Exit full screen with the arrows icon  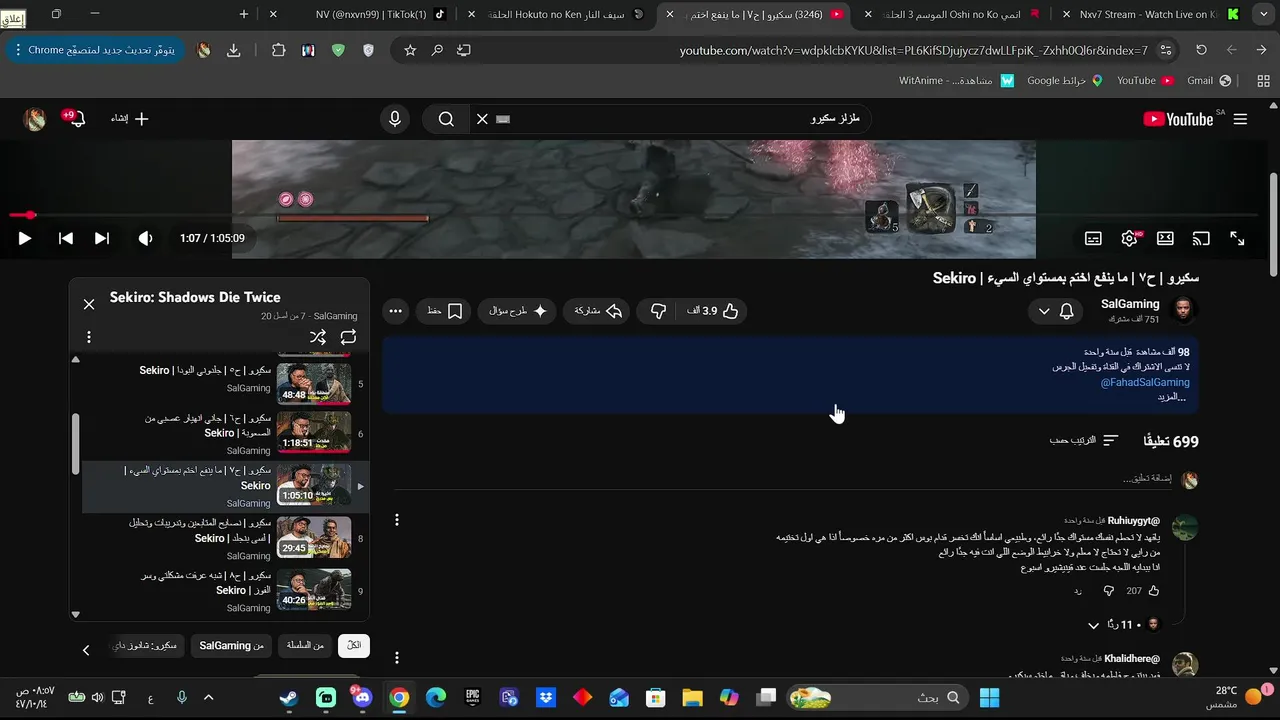[x=1237, y=238]
